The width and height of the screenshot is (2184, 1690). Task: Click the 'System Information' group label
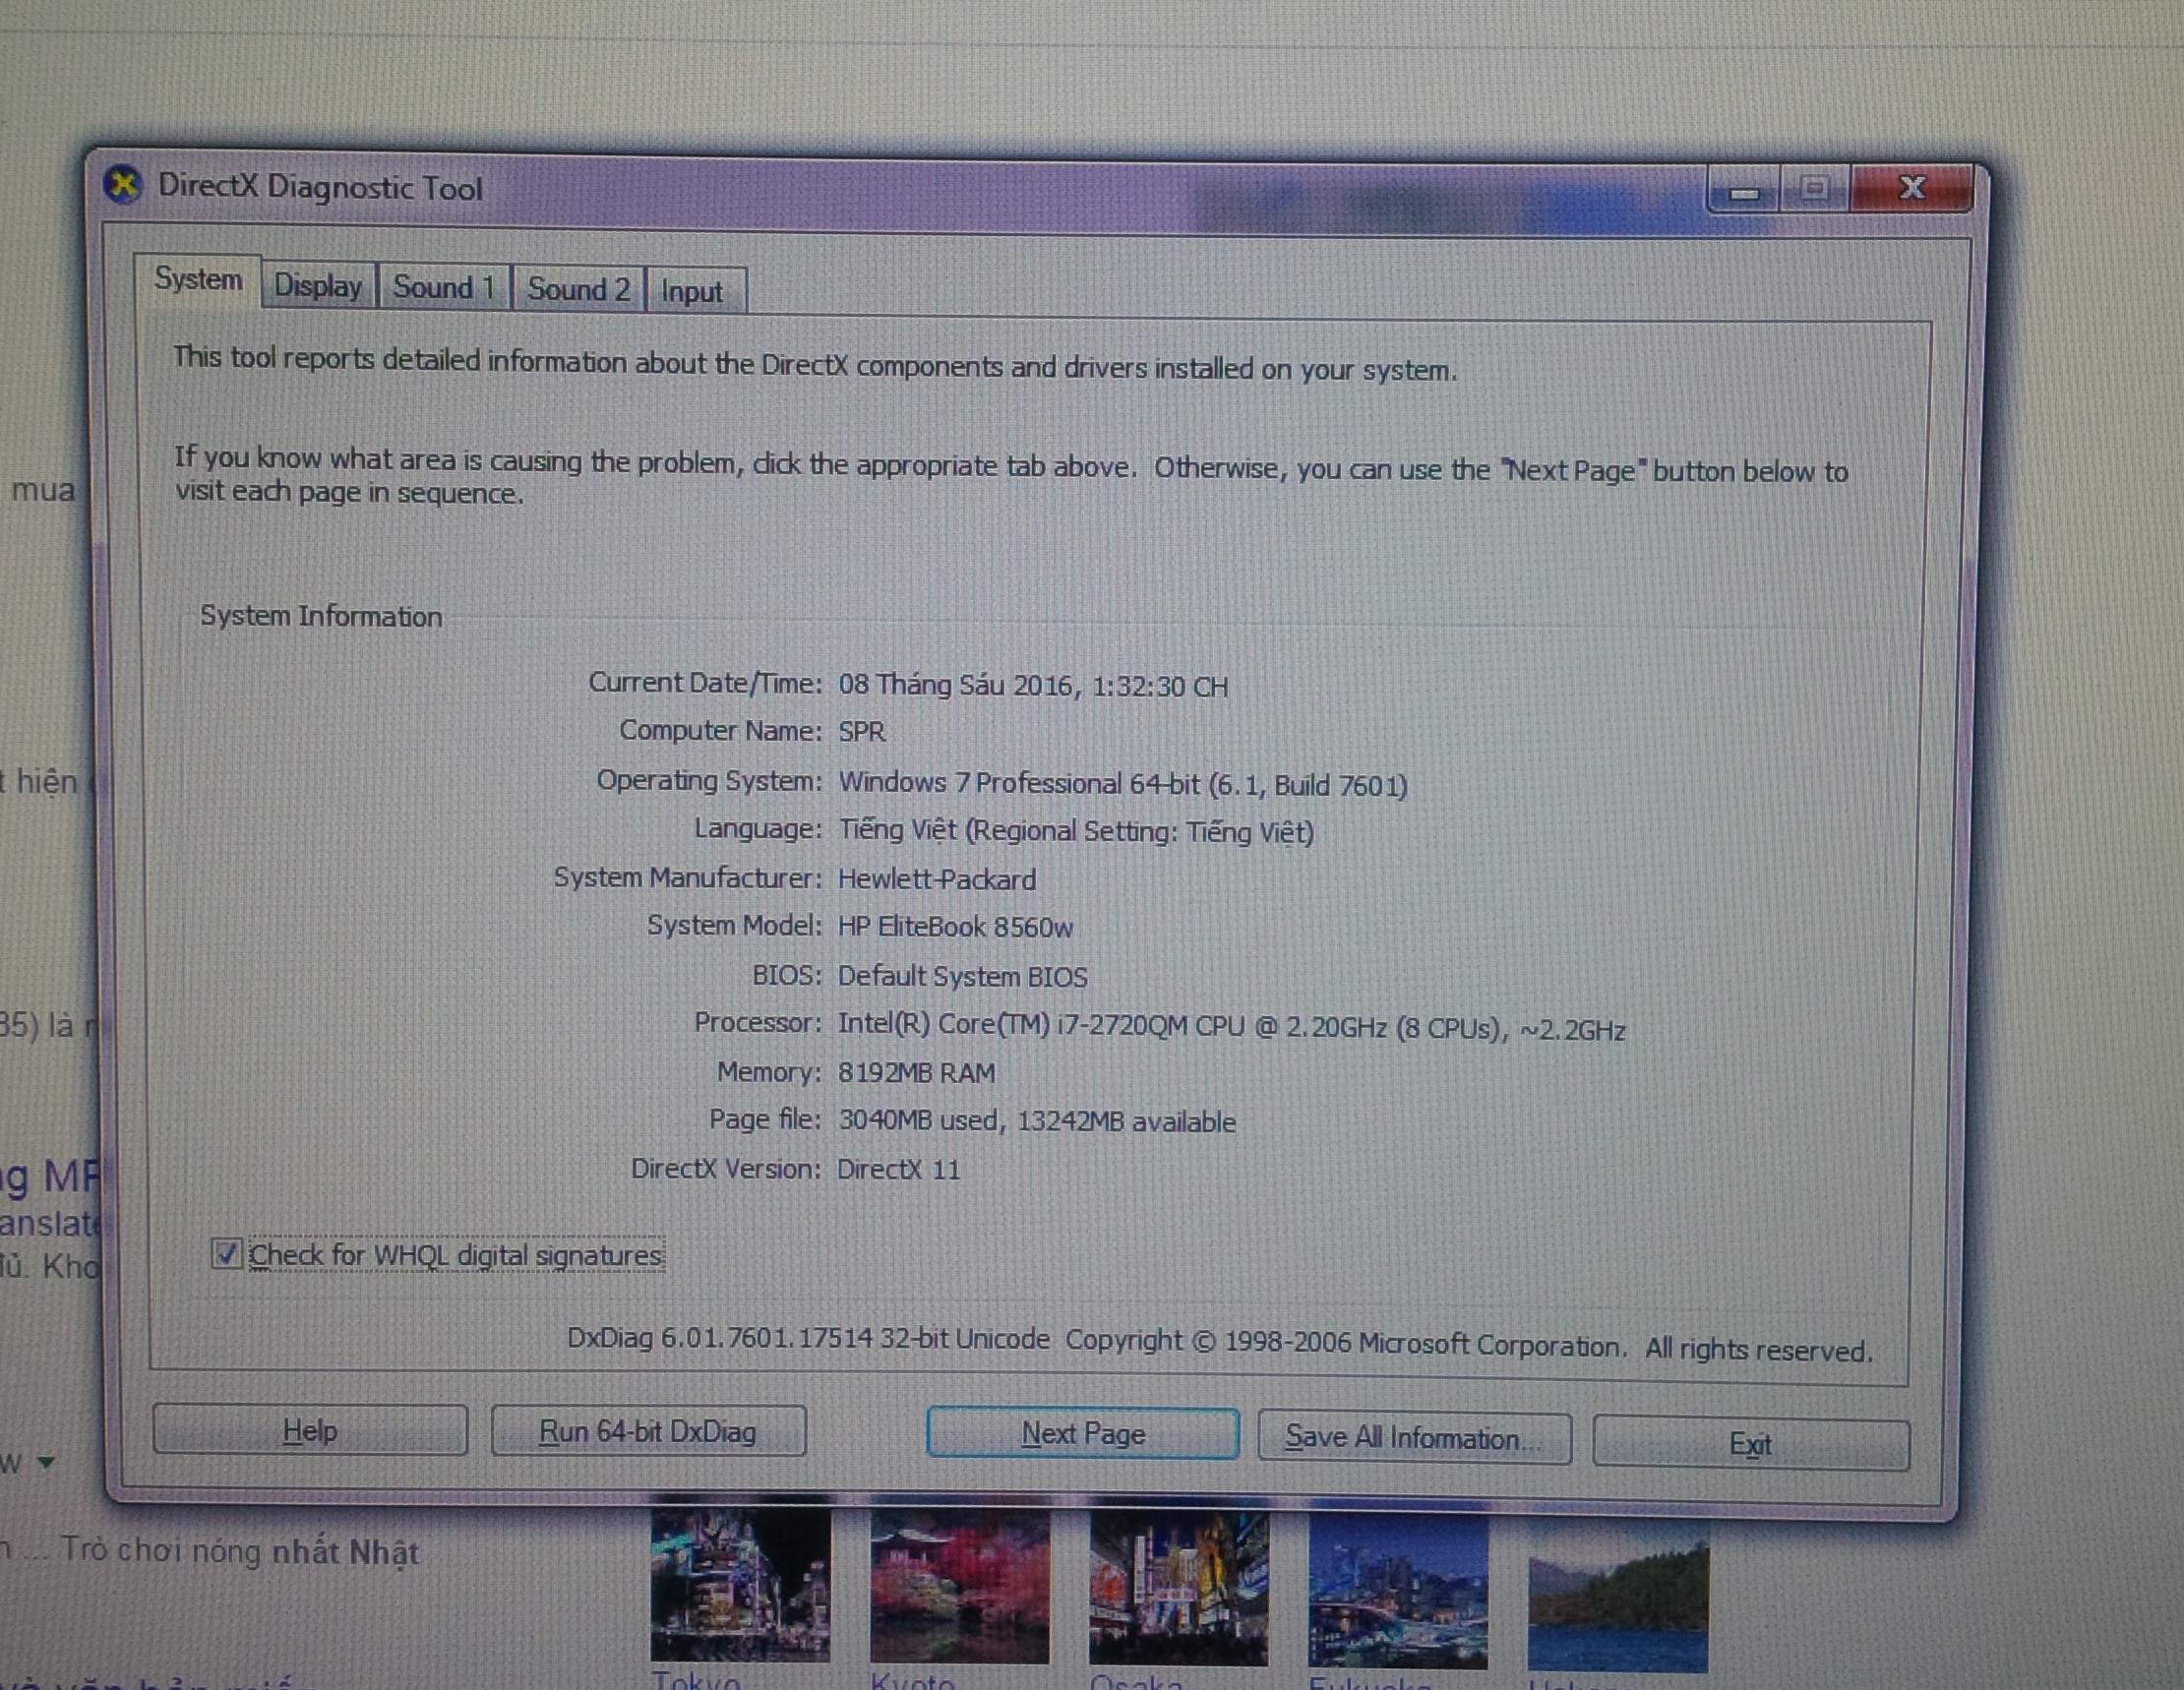(321, 616)
